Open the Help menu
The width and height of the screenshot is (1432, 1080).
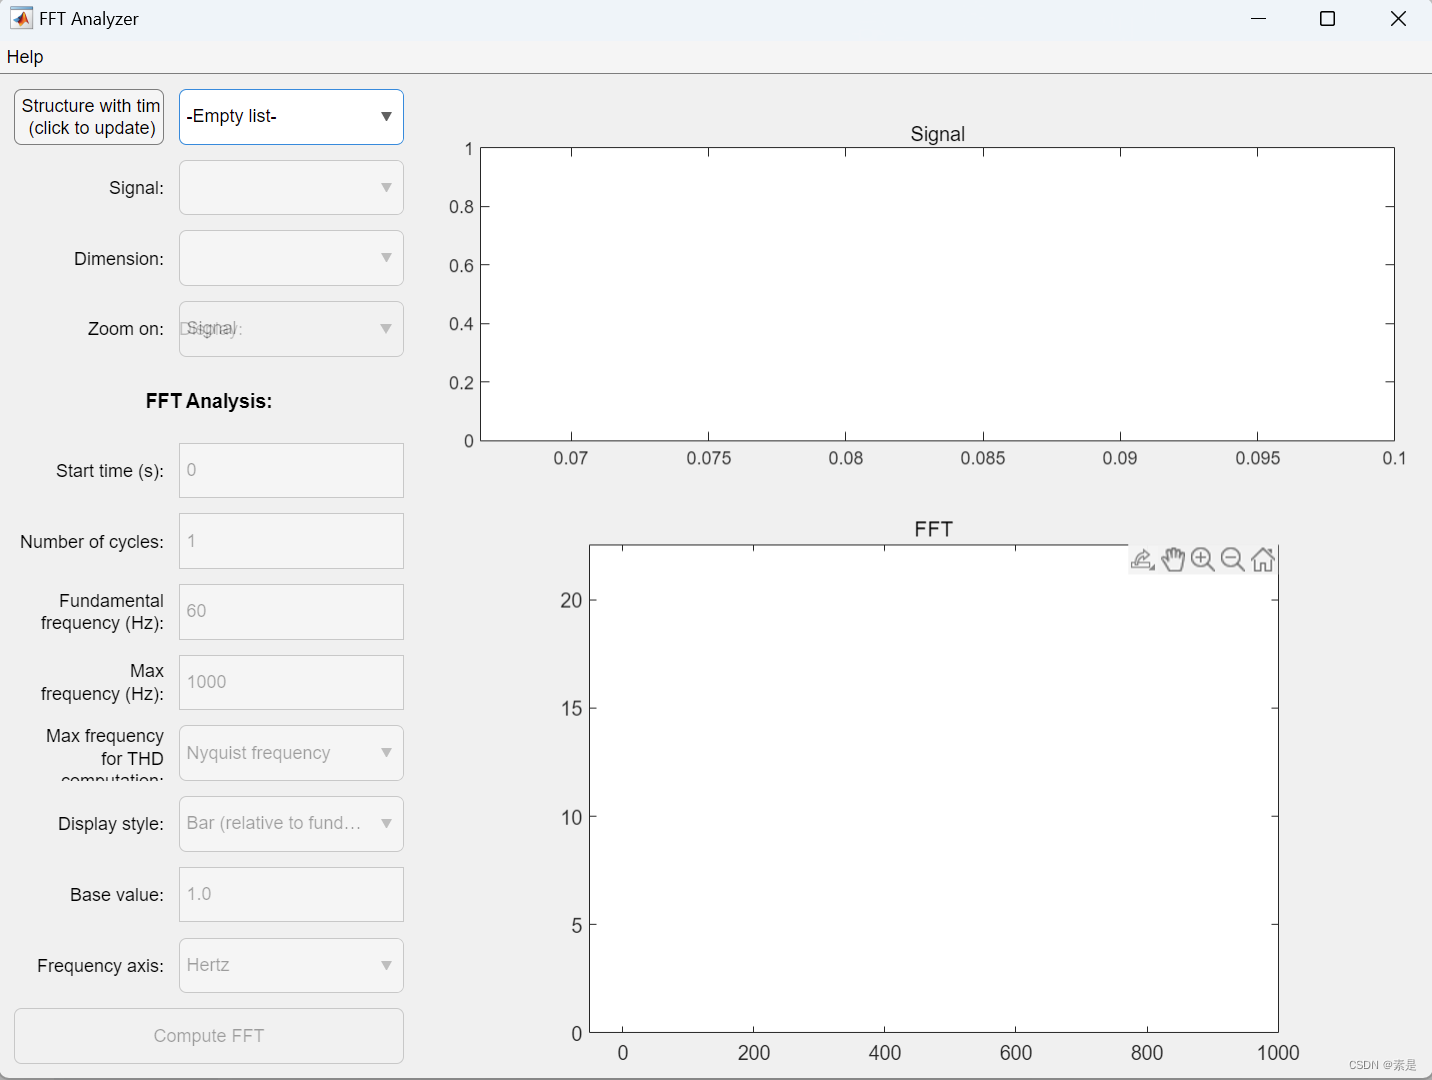[x=25, y=57]
